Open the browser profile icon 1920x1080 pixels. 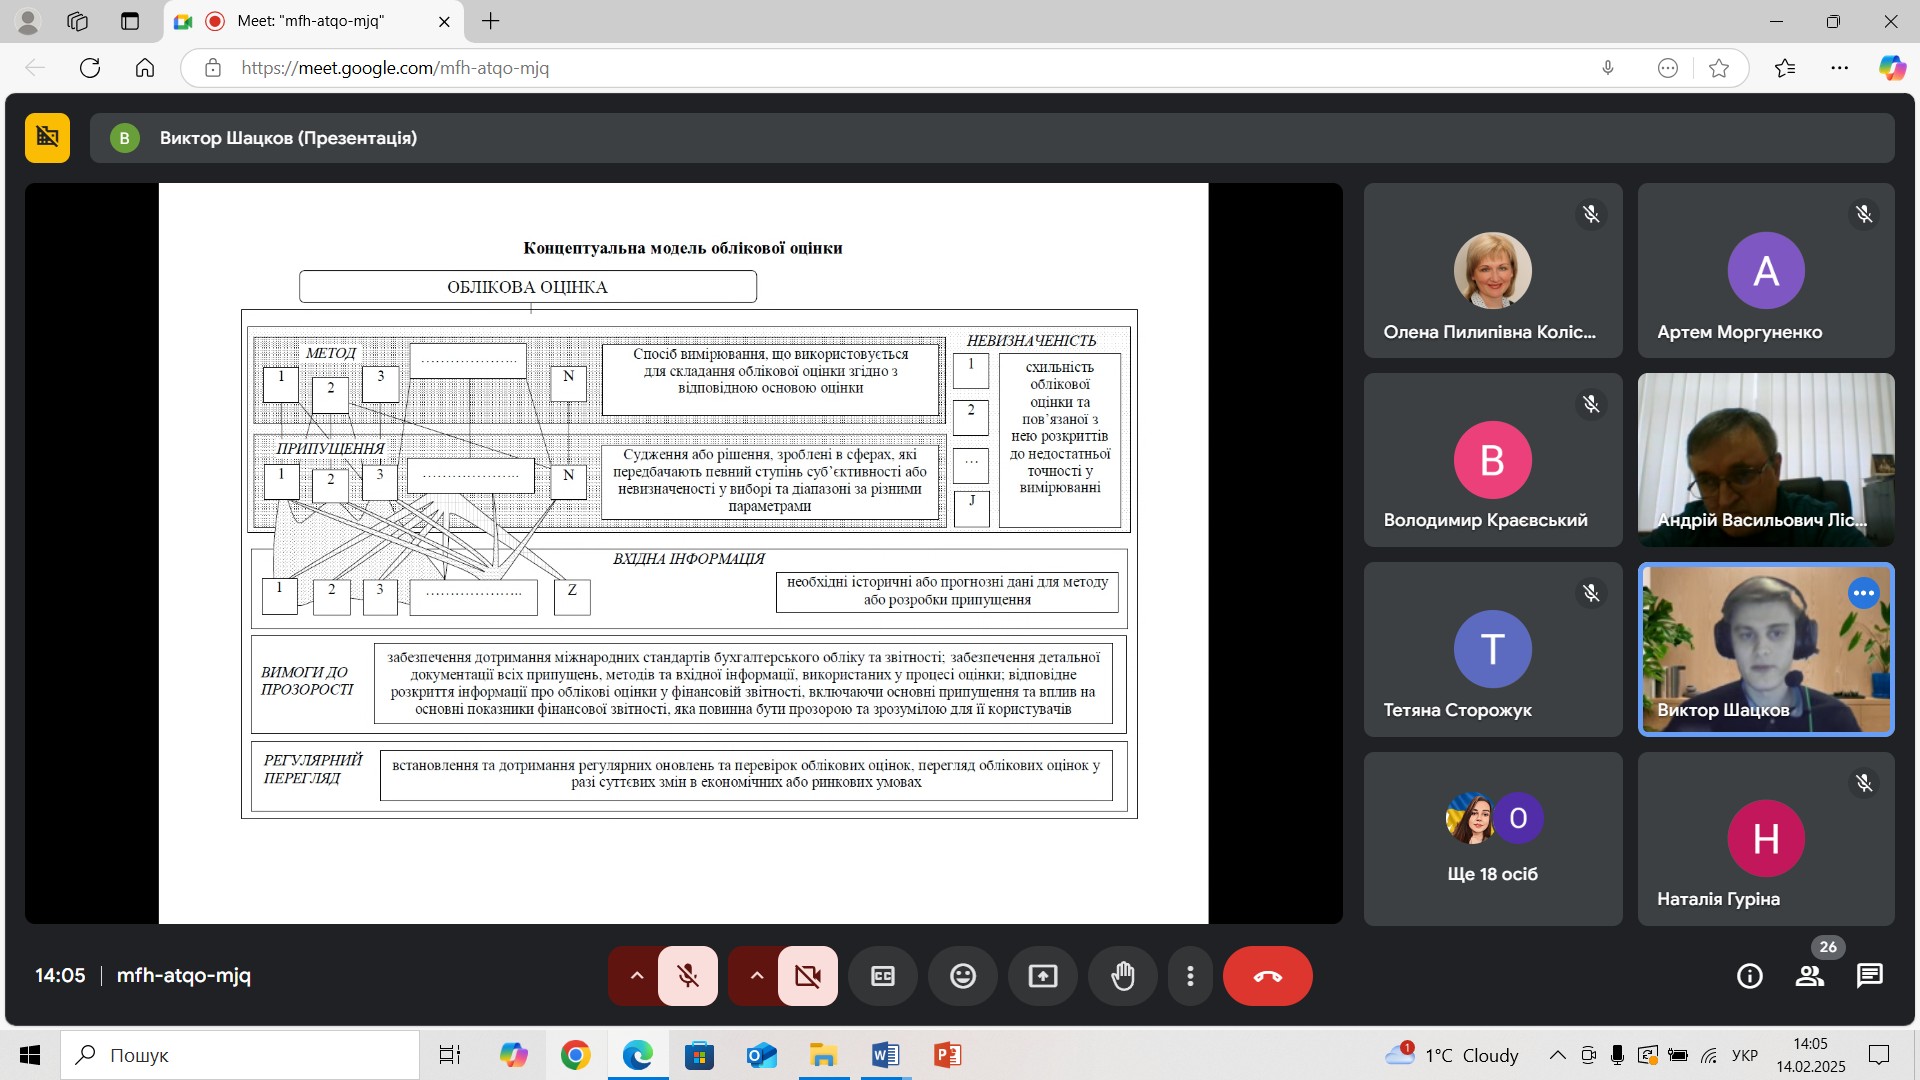(28, 21)
